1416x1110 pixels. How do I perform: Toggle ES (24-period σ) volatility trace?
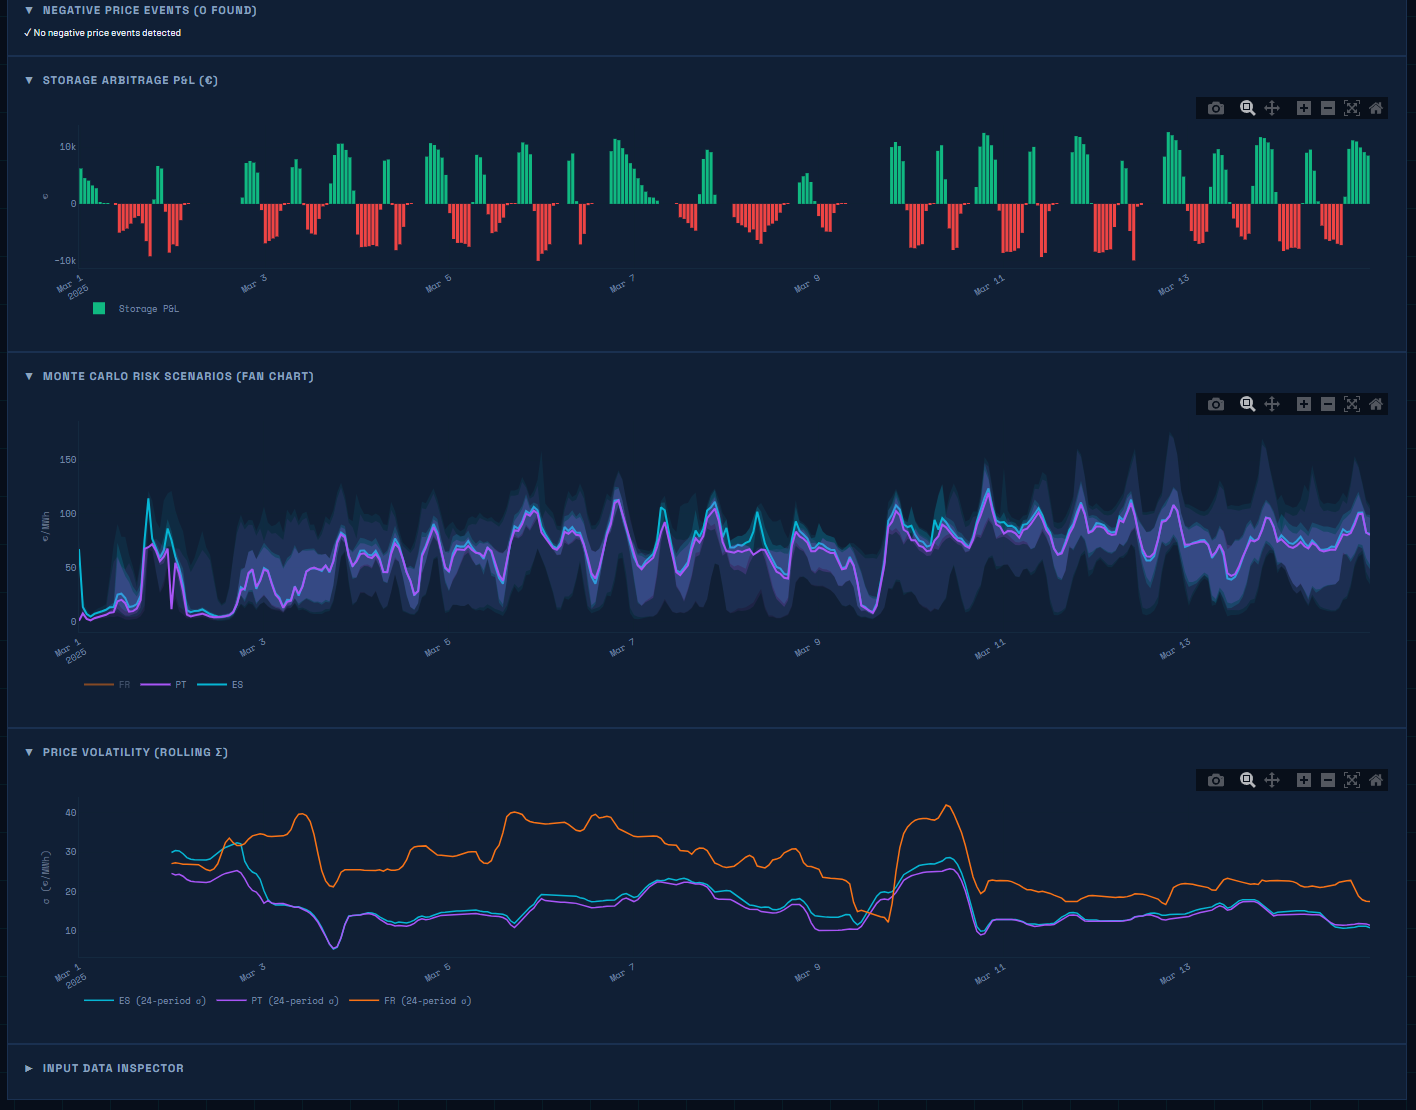click(x=145, y=1001)
